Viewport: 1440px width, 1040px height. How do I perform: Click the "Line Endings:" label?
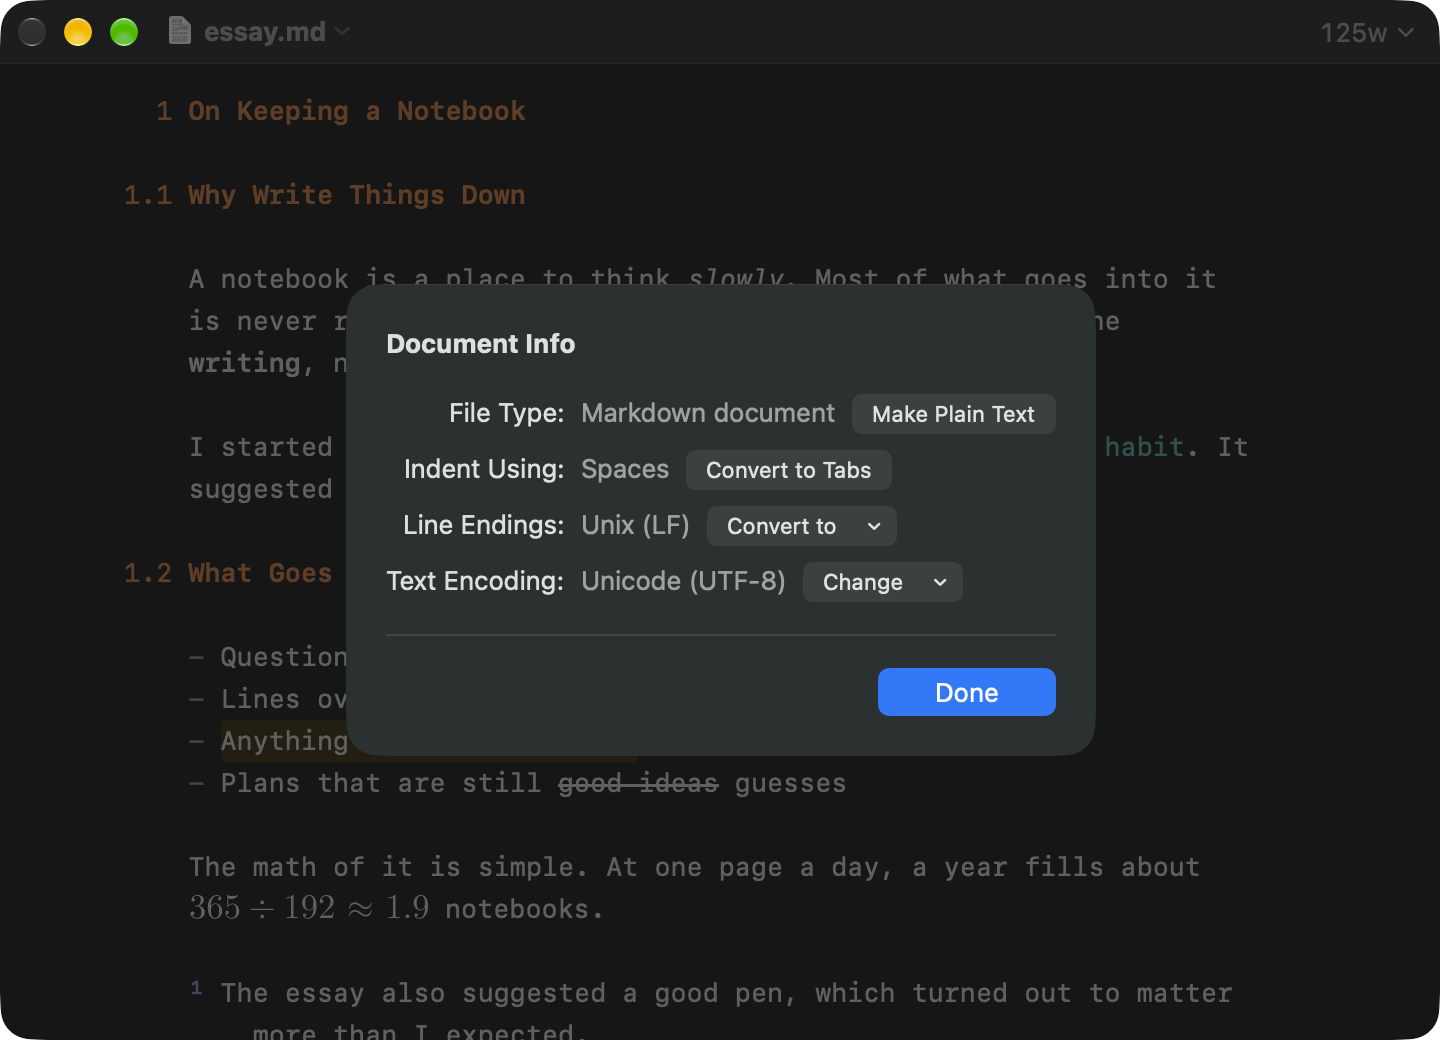tap(483, 525)
